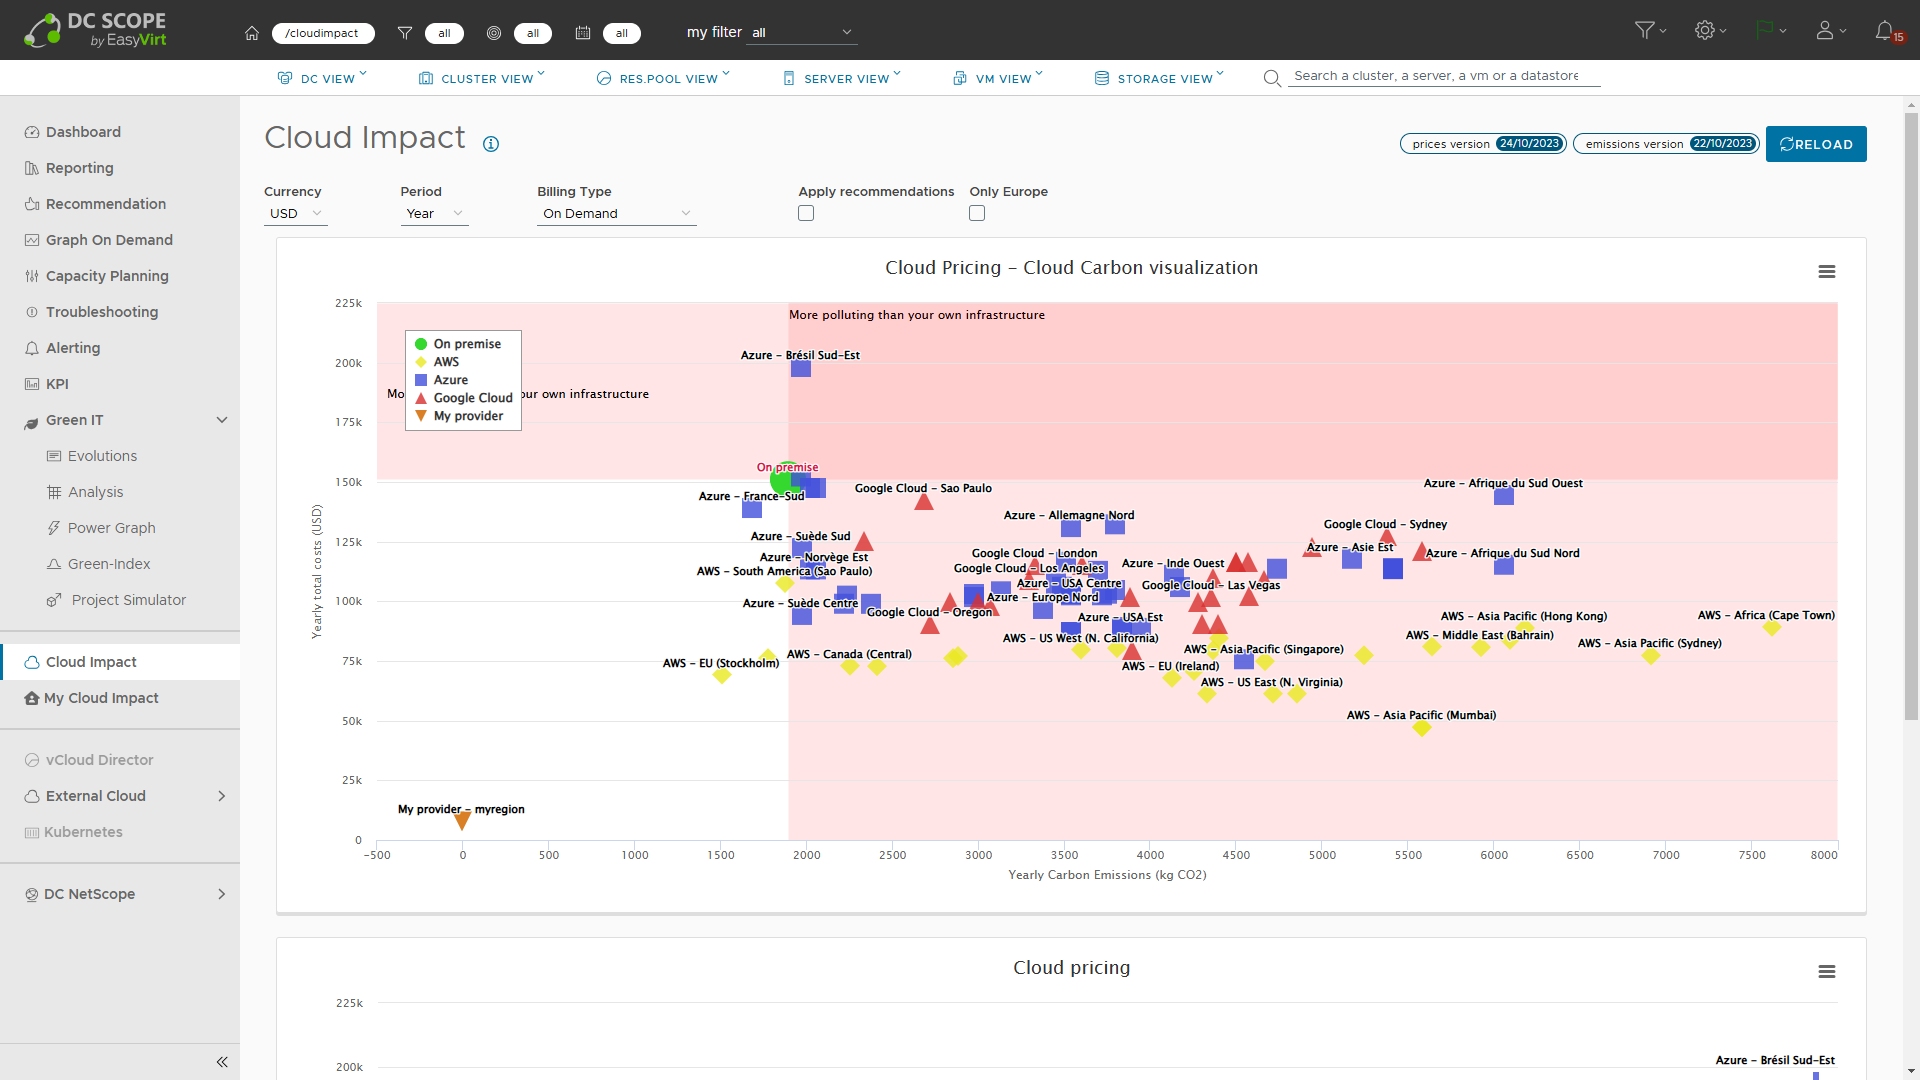Open Cloud pricing chart context menu icon

[1827, 972]
